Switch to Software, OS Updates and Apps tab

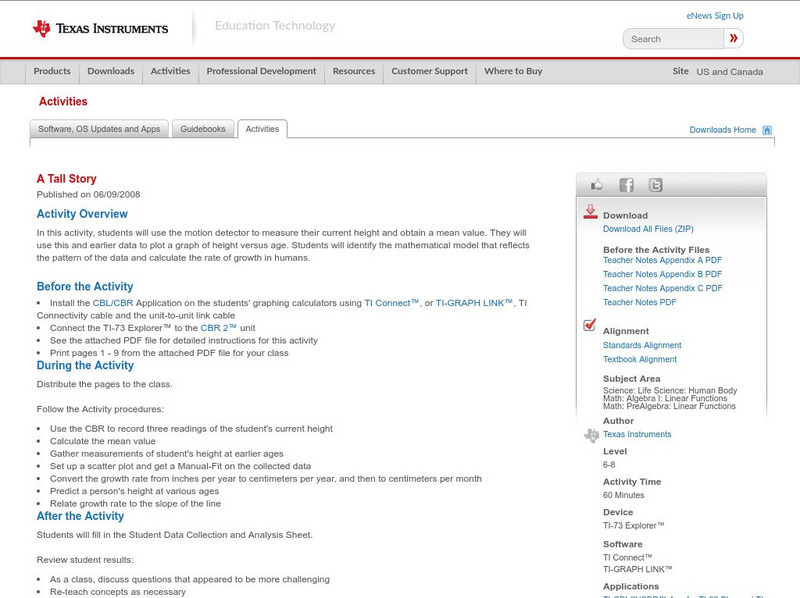(99, 129)
